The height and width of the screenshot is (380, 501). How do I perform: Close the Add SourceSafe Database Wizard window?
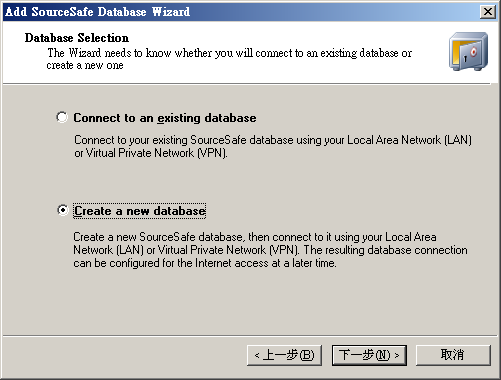pyautogui.click(x=488, y=12)
